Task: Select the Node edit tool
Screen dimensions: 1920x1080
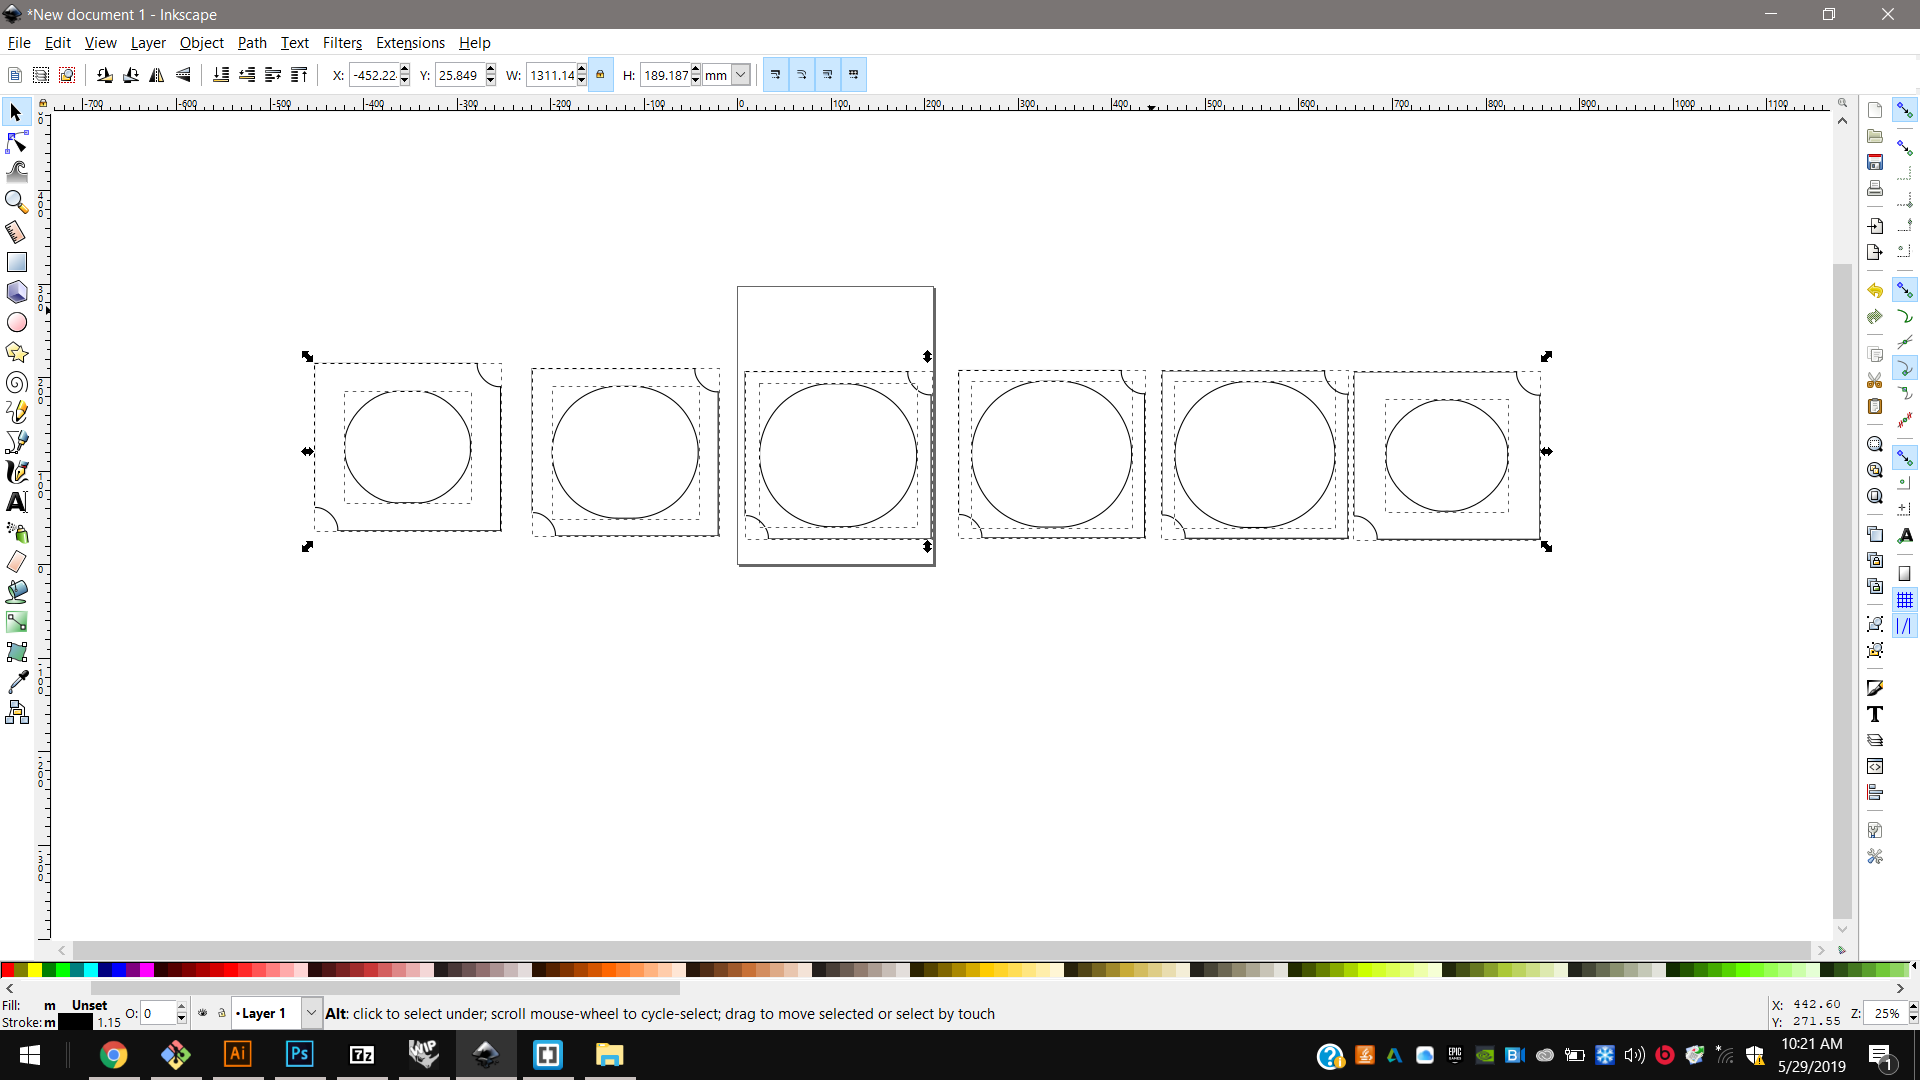Action: click(16, 142)
